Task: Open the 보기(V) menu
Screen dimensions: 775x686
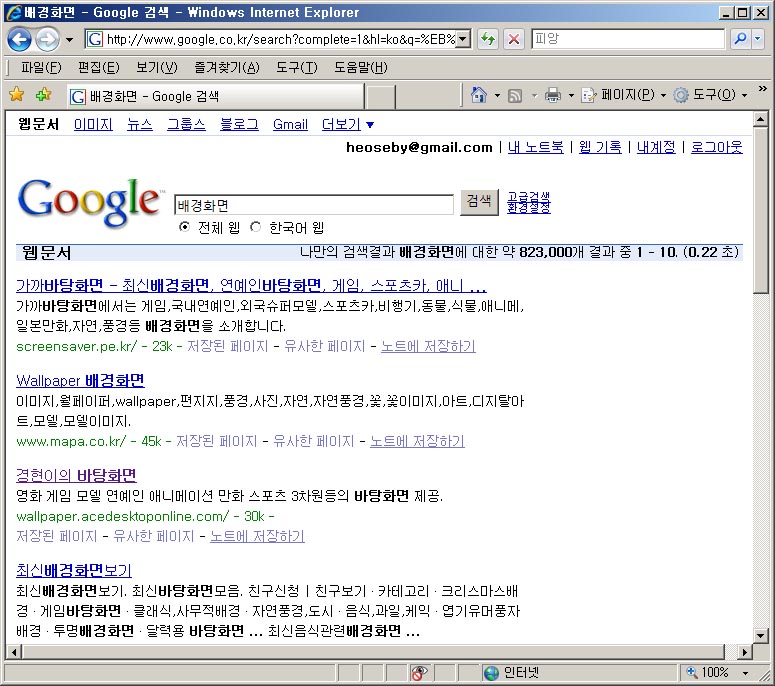Action: 157,67
